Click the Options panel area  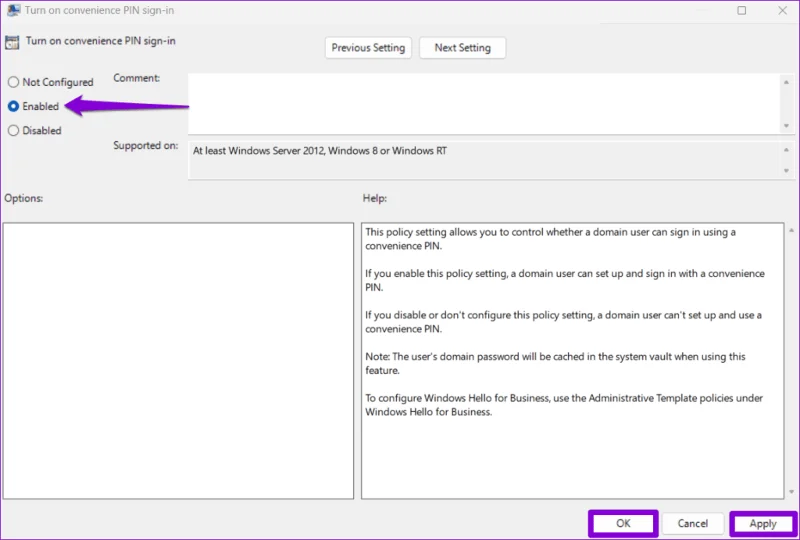pos(178,360)
